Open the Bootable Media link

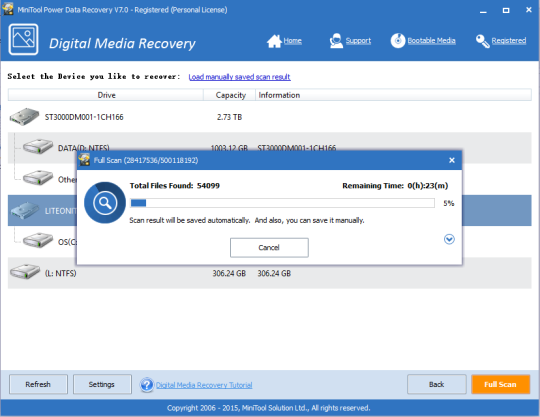[x=431, y=41]
